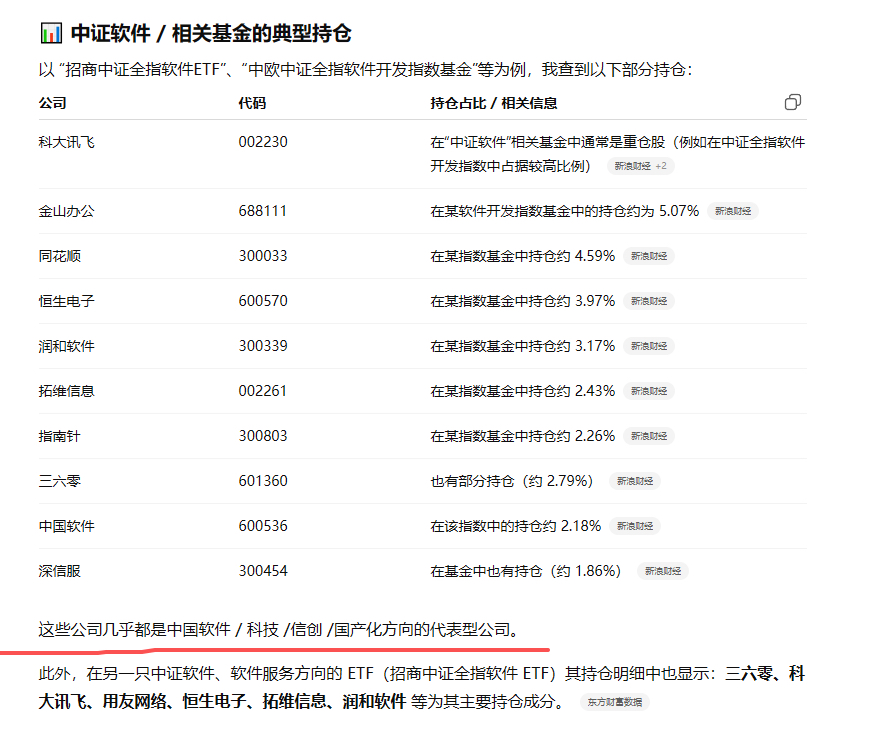Select the stock code 688111

coord(262,211)
